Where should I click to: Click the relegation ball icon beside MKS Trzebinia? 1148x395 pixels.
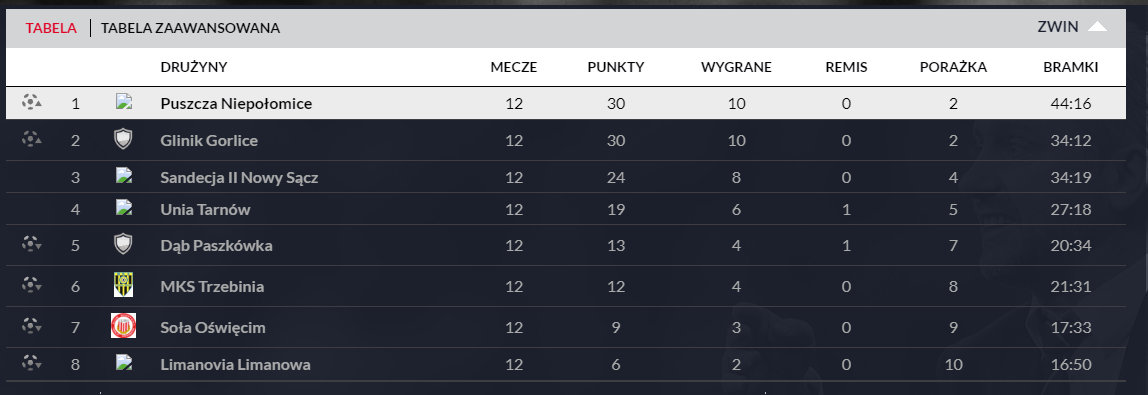pos(31,285)
